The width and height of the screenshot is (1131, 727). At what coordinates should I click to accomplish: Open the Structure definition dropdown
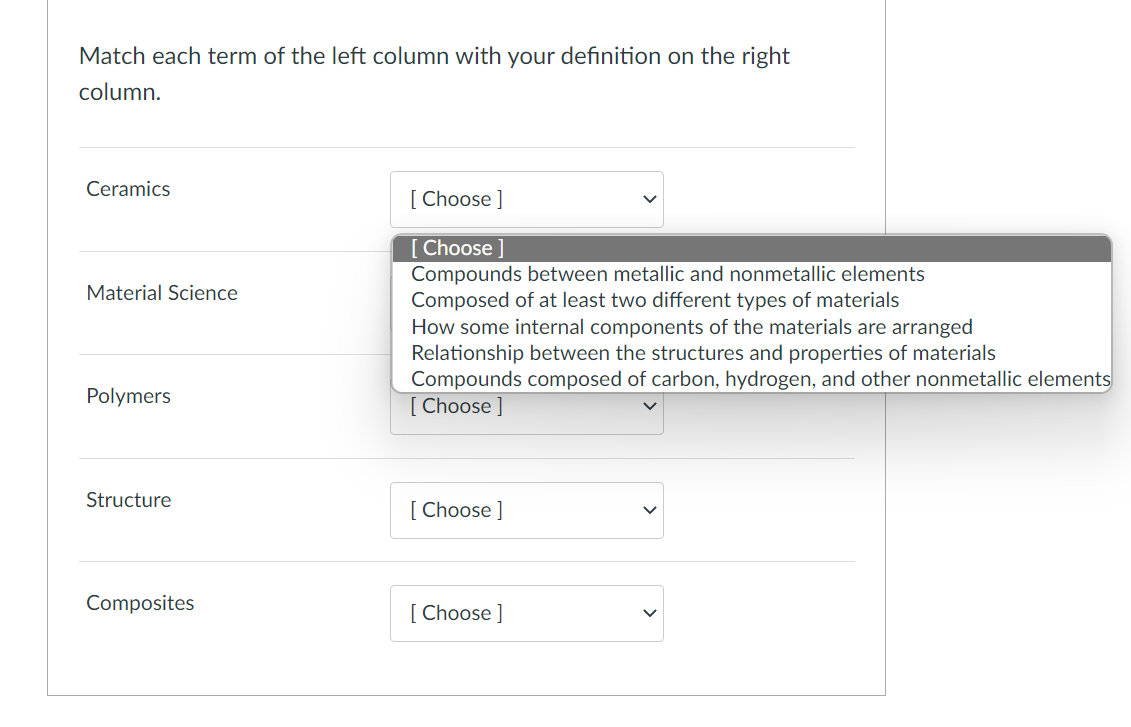point(526,510)
